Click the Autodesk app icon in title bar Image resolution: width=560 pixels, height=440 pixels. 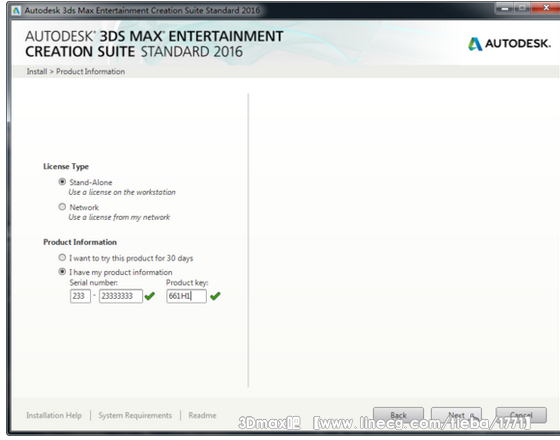pyautogui.click(x=16, y=10)
